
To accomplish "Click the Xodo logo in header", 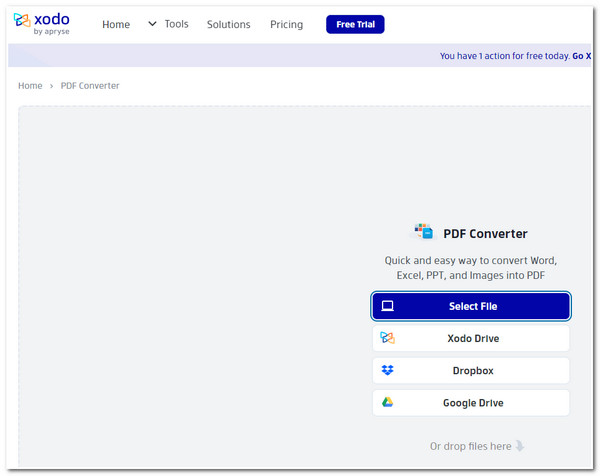I will click(41, 24).
